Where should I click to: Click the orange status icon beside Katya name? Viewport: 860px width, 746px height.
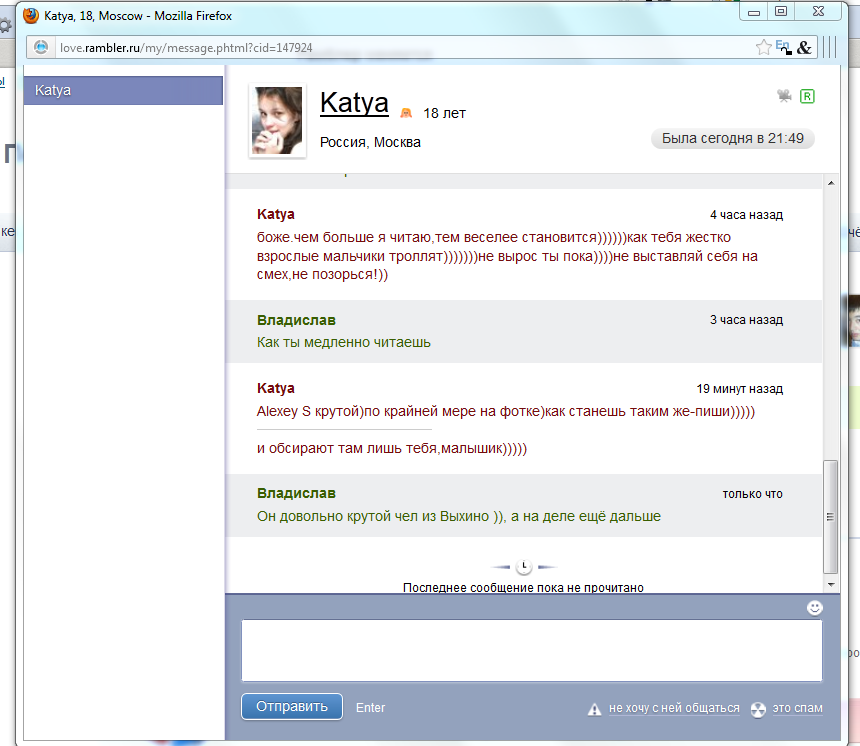pyautogui.click(x=406, y=113)
